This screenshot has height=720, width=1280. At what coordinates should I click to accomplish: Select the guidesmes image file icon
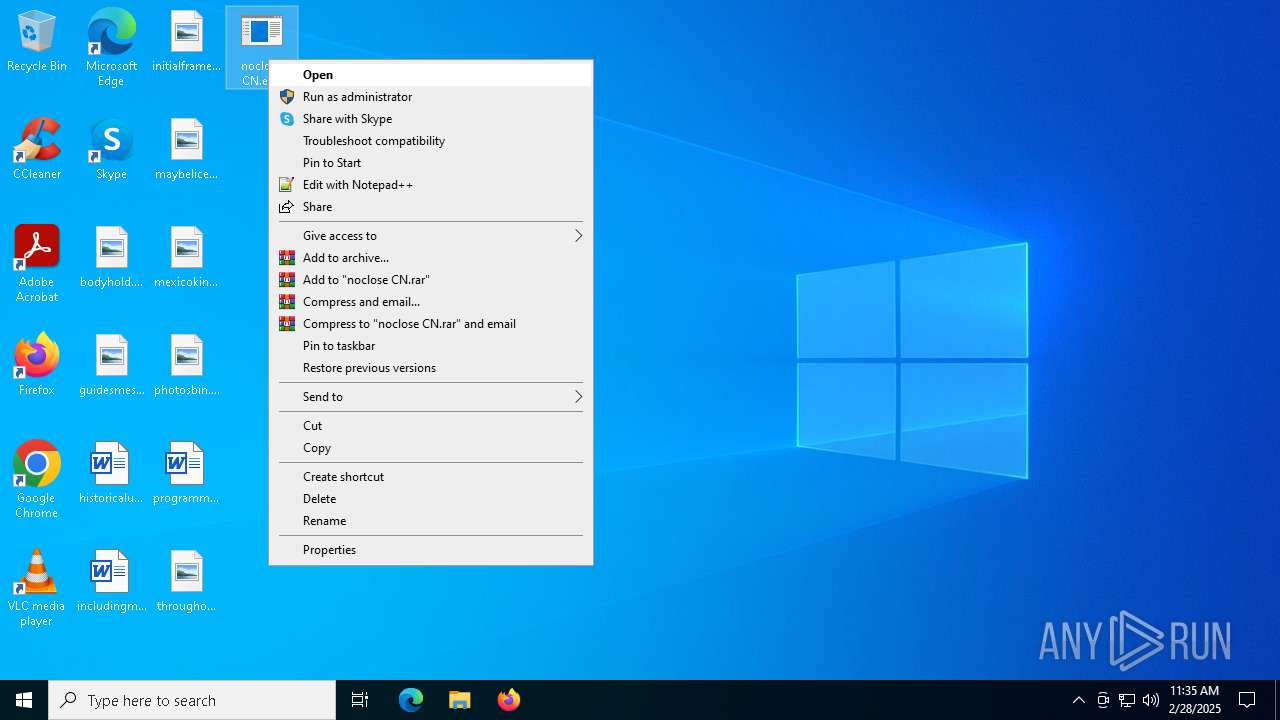111,366
